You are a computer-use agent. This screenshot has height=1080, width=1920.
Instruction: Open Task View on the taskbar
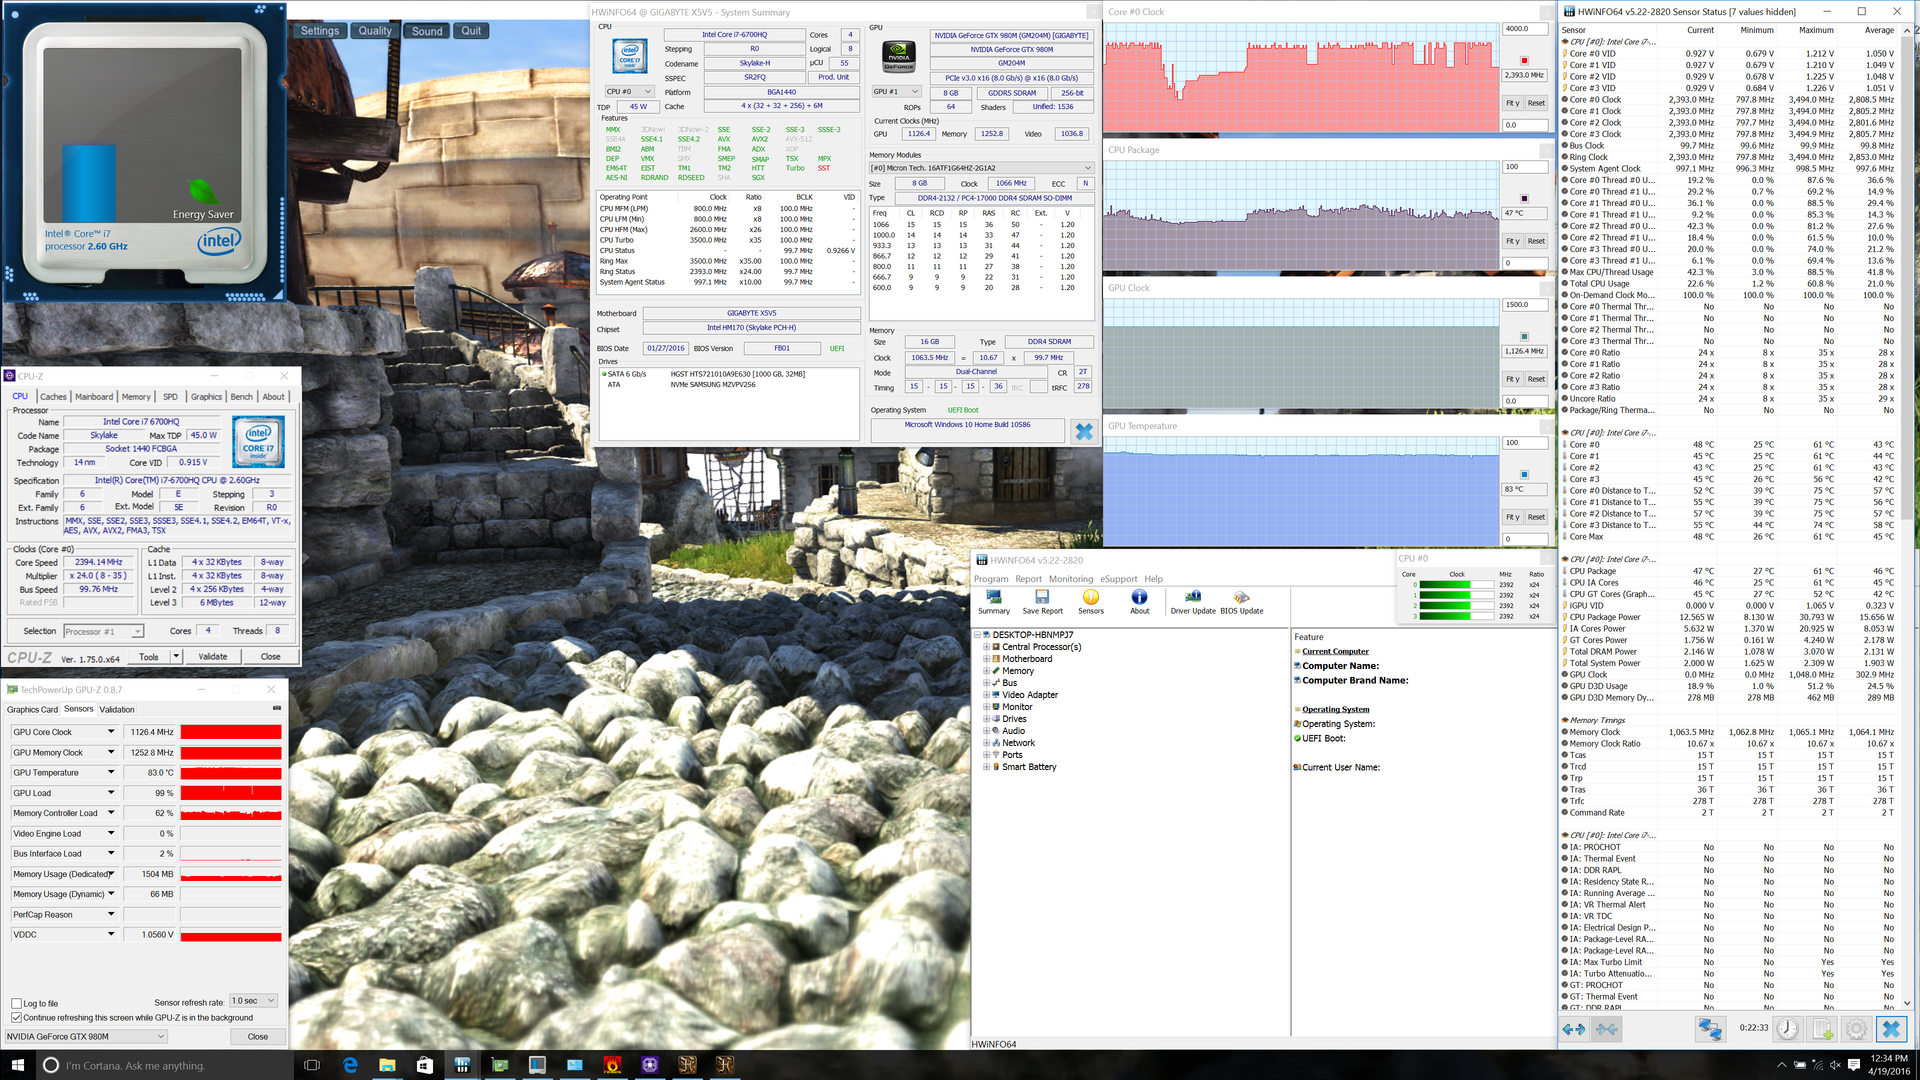311,1065
